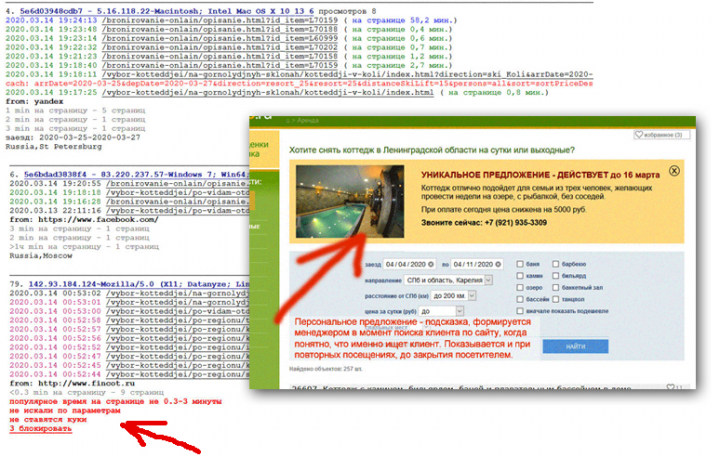Screen dimensions: 720x457
Task: Open session 79 header link 142.93.184.124
Action: [x=139, y=284]
